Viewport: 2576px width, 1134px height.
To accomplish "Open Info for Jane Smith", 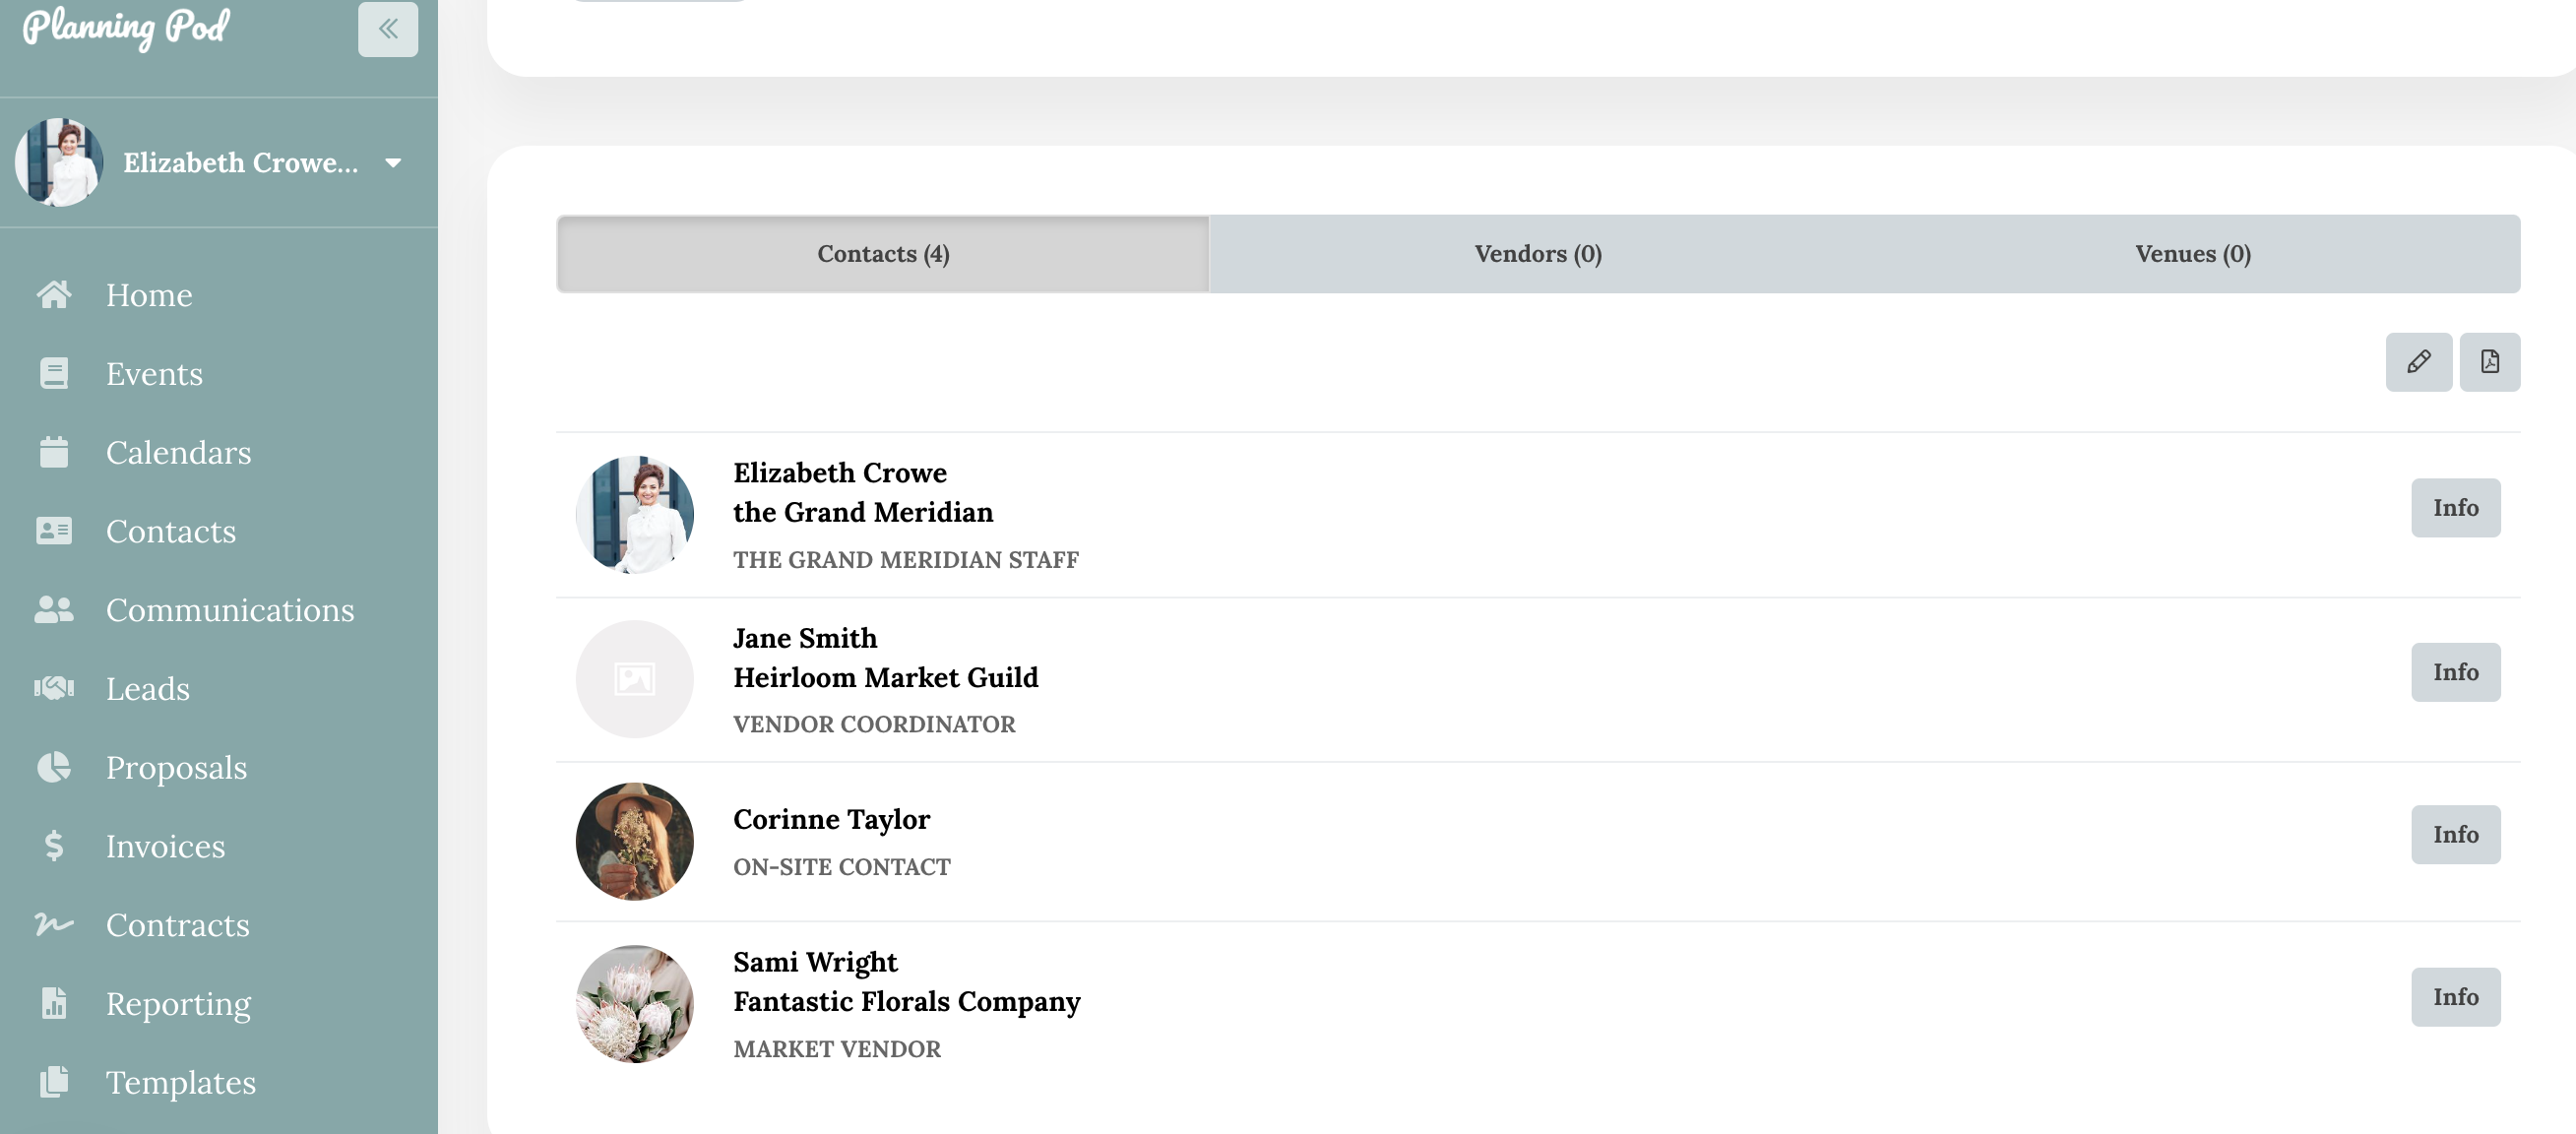I will click(2455, 672).
